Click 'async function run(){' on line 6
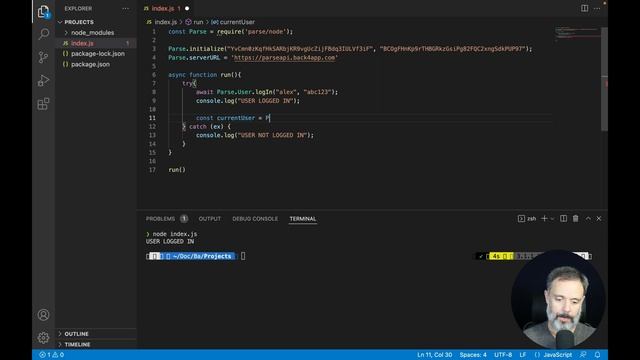Image resolution: width=640 pixels, height=360 pixels. [204, 75]
